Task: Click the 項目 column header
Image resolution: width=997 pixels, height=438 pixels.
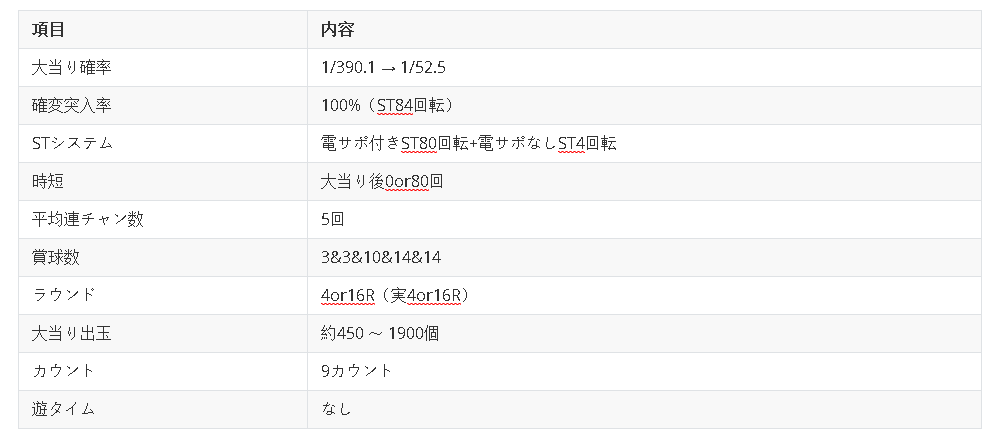Action: (x=49, y=29)
